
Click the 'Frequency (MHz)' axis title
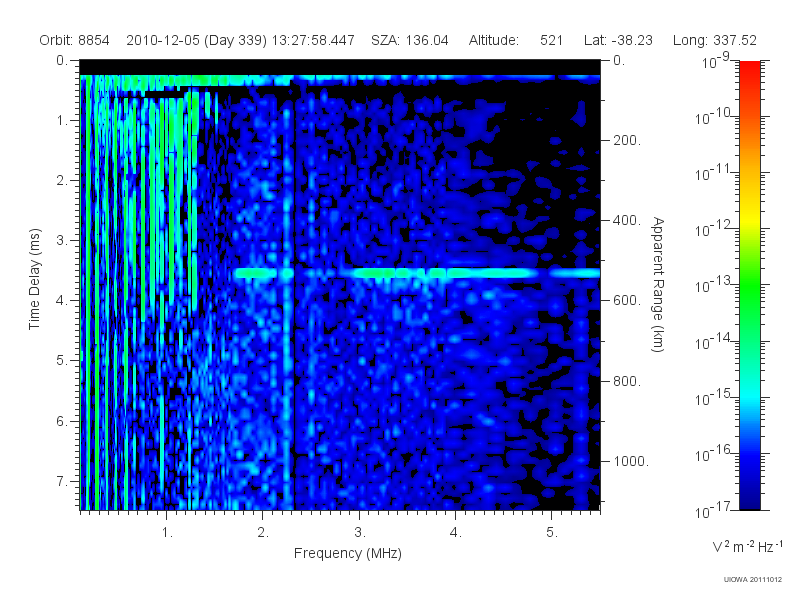(x=347, y=554)
